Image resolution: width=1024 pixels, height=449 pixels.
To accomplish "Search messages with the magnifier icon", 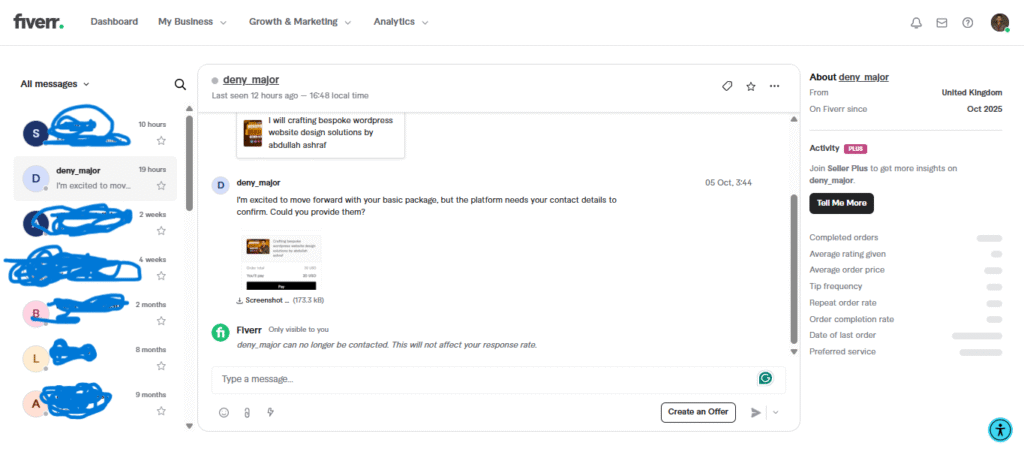I will pyautogui.click(x=180, y=85).
